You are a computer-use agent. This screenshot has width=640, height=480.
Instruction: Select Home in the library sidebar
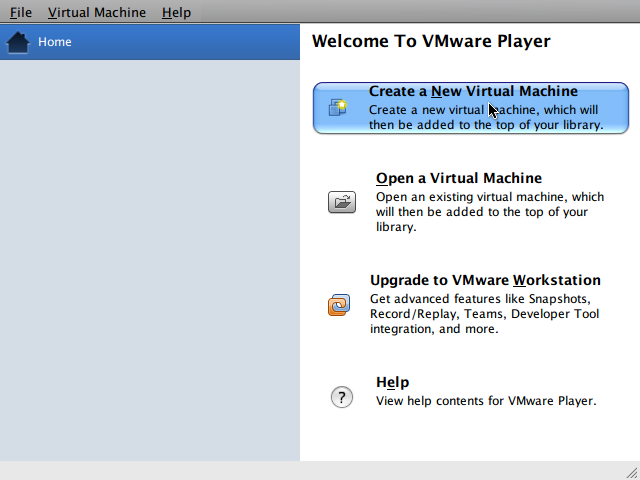coord(150,42)
